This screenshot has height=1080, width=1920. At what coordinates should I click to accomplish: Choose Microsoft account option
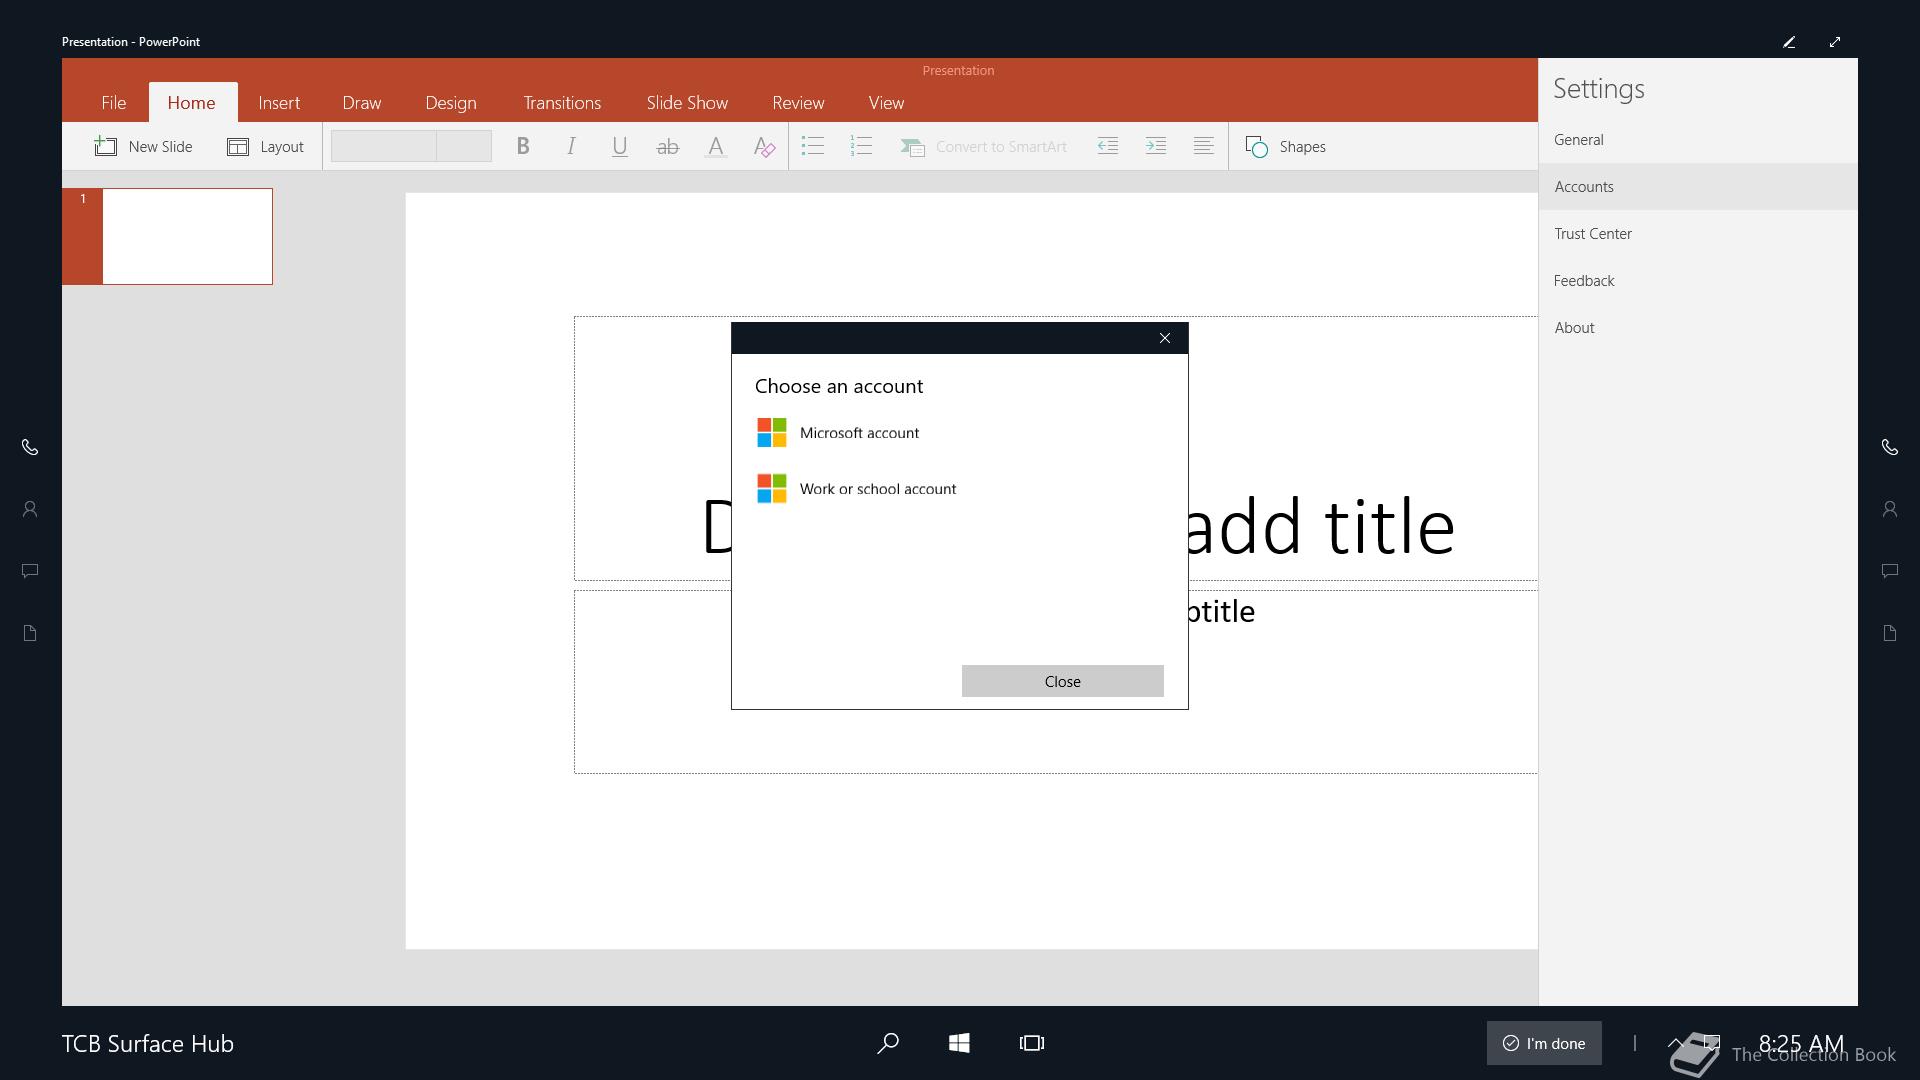click(838, 432)
